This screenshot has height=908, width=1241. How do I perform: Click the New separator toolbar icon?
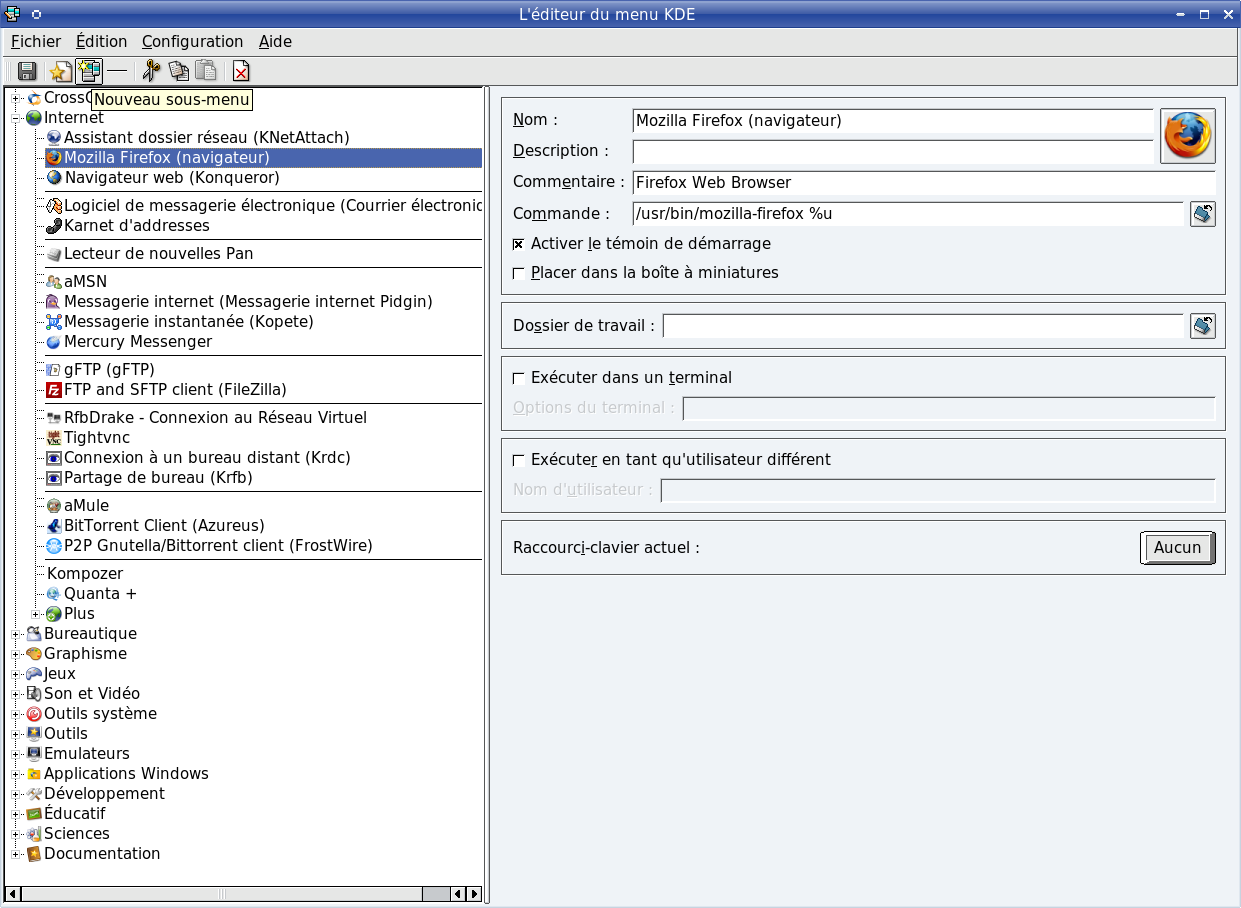coord(118,71)
